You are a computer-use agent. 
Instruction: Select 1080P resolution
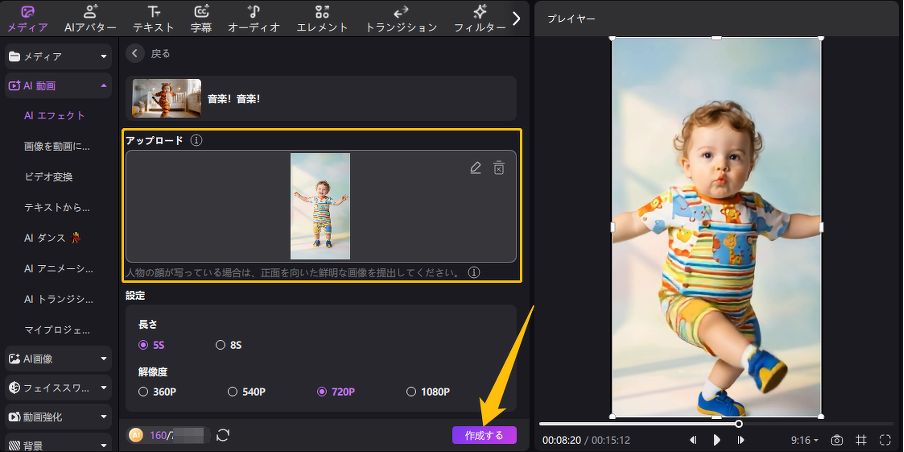411,392
